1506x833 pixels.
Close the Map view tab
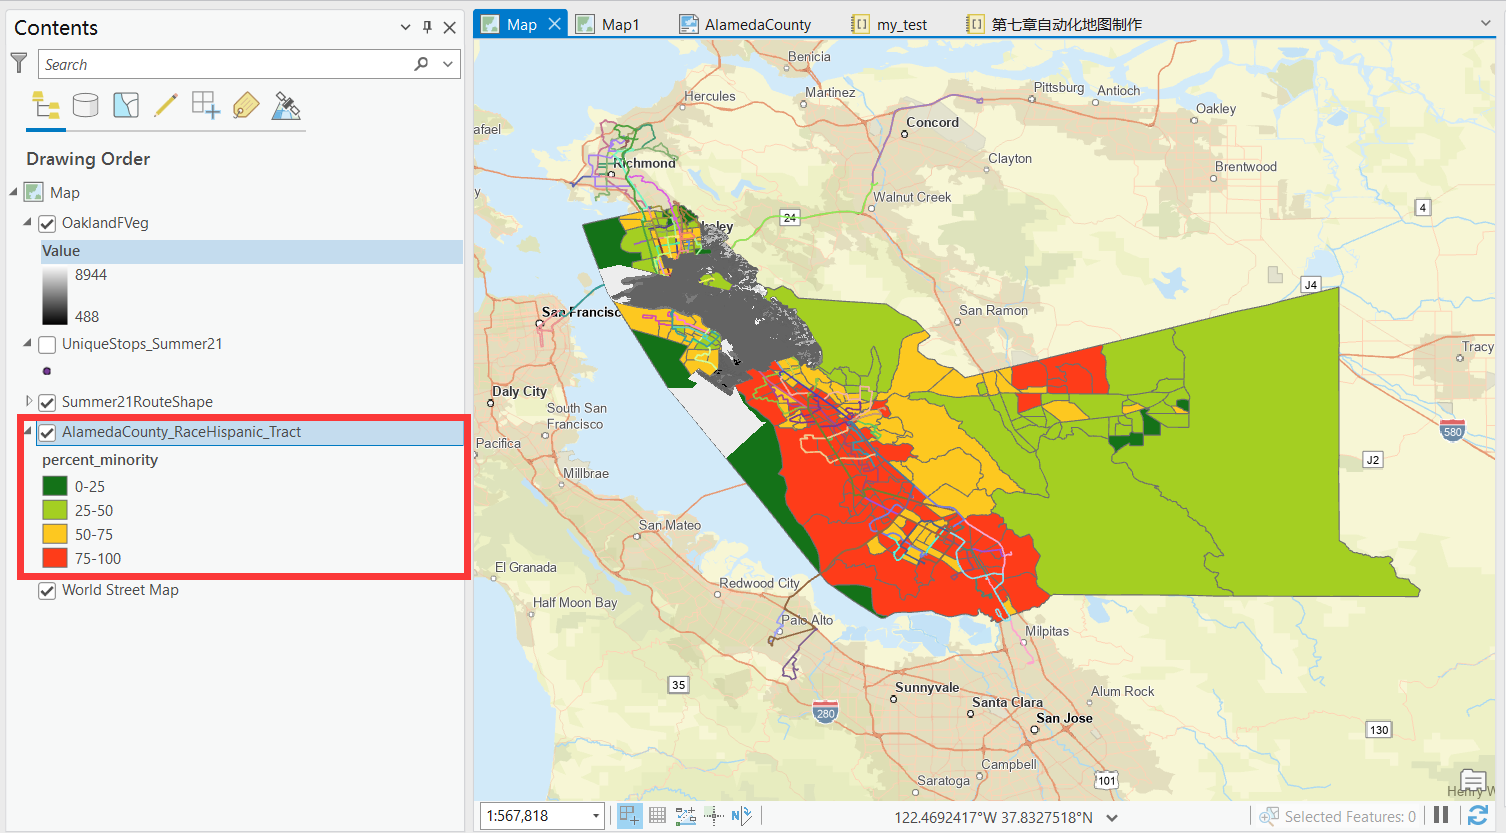click(x=554, y=23)
